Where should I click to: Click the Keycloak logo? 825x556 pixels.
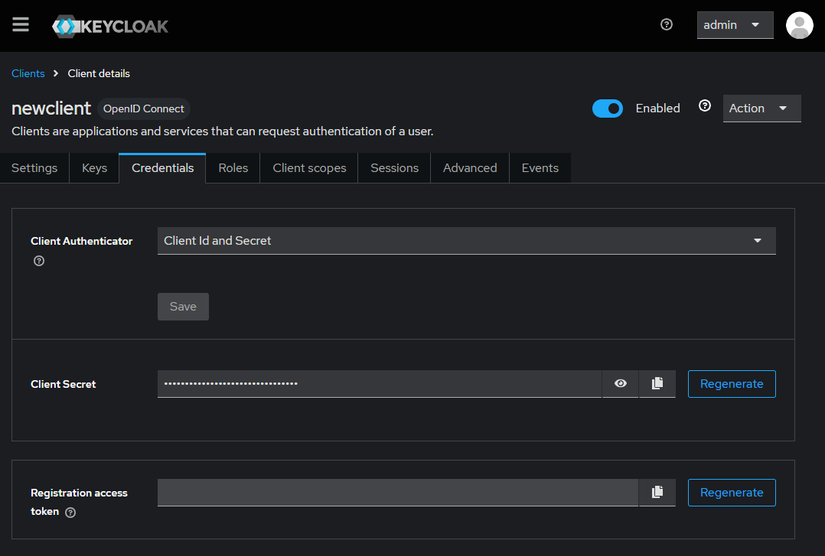110,26
